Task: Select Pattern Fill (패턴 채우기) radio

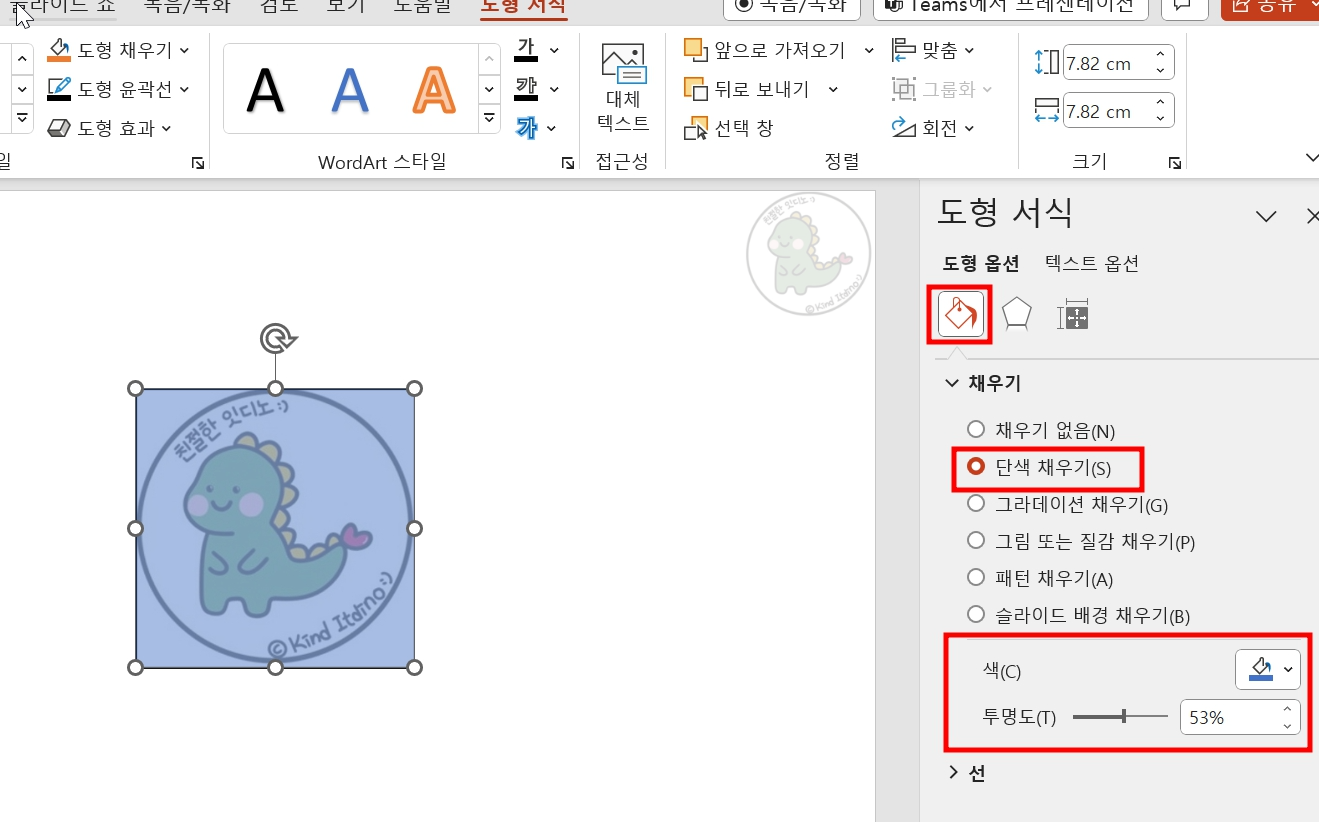Action: click(x=976, y=578)
